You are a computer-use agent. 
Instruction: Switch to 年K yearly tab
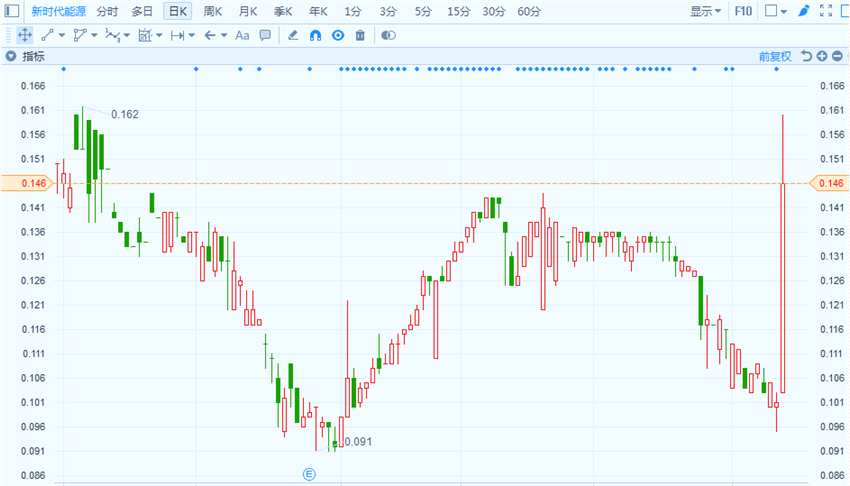pyautogui.click(x=318, y=11)
